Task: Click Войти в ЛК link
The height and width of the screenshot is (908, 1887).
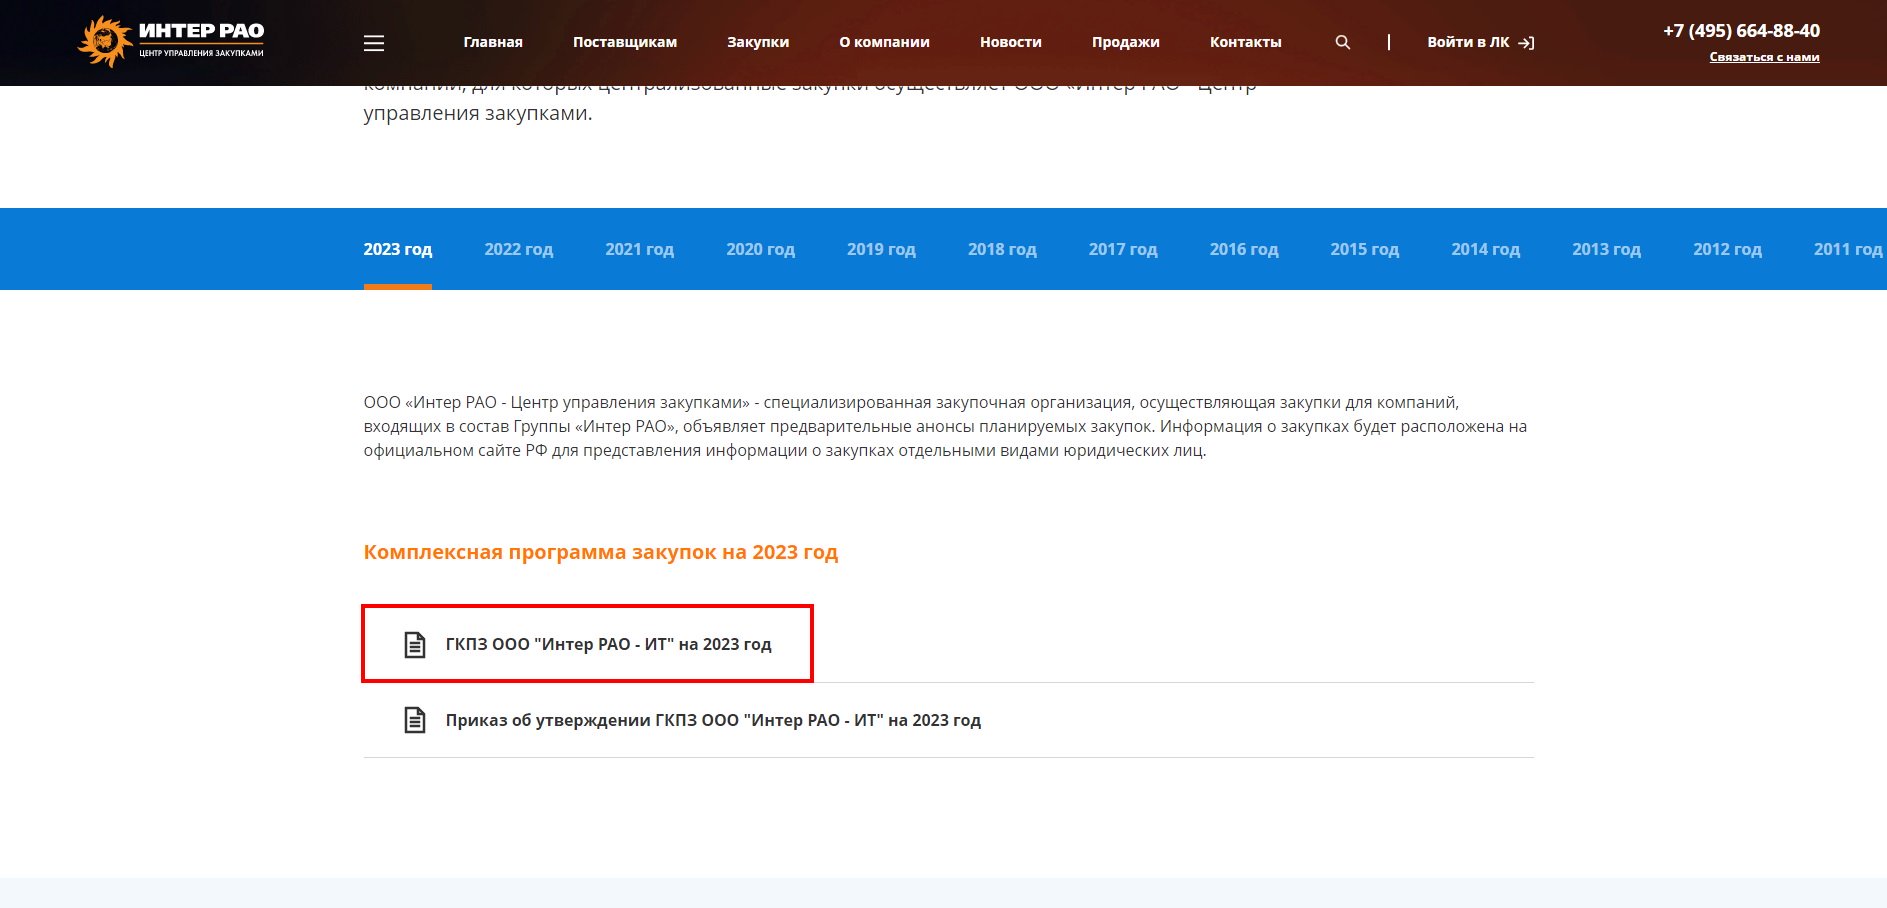Action: point(1468,42)
